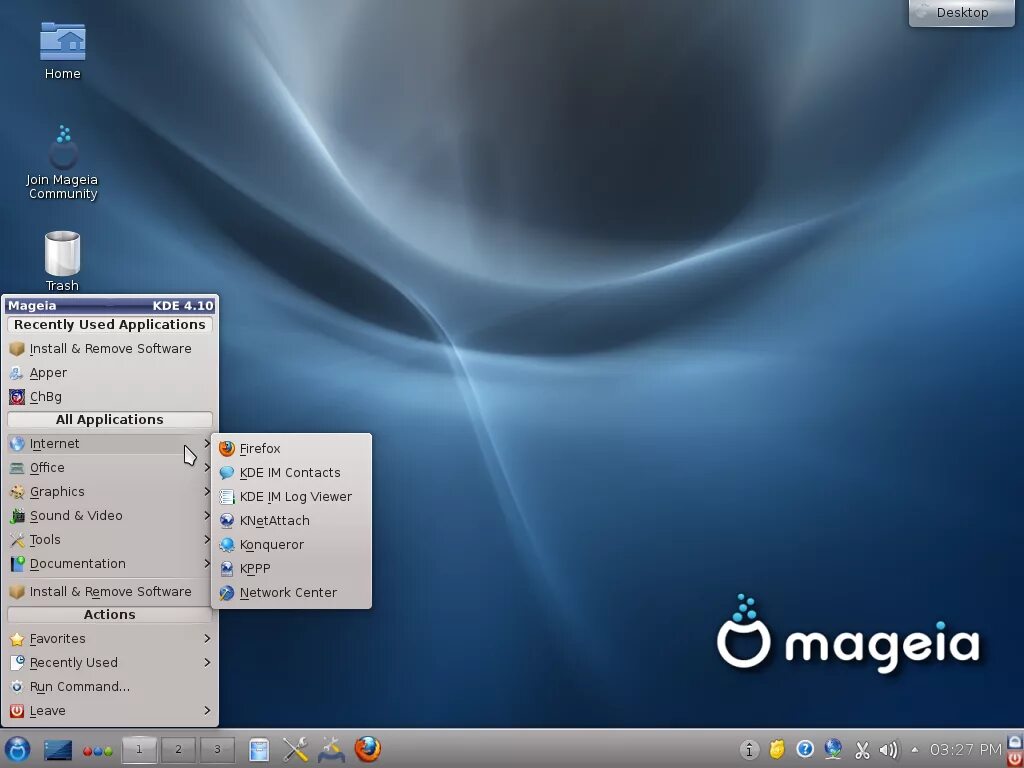This screenshot has width=1024, height=768.
Task: Click the lock screen icon above the power button
Action: 1015,742
